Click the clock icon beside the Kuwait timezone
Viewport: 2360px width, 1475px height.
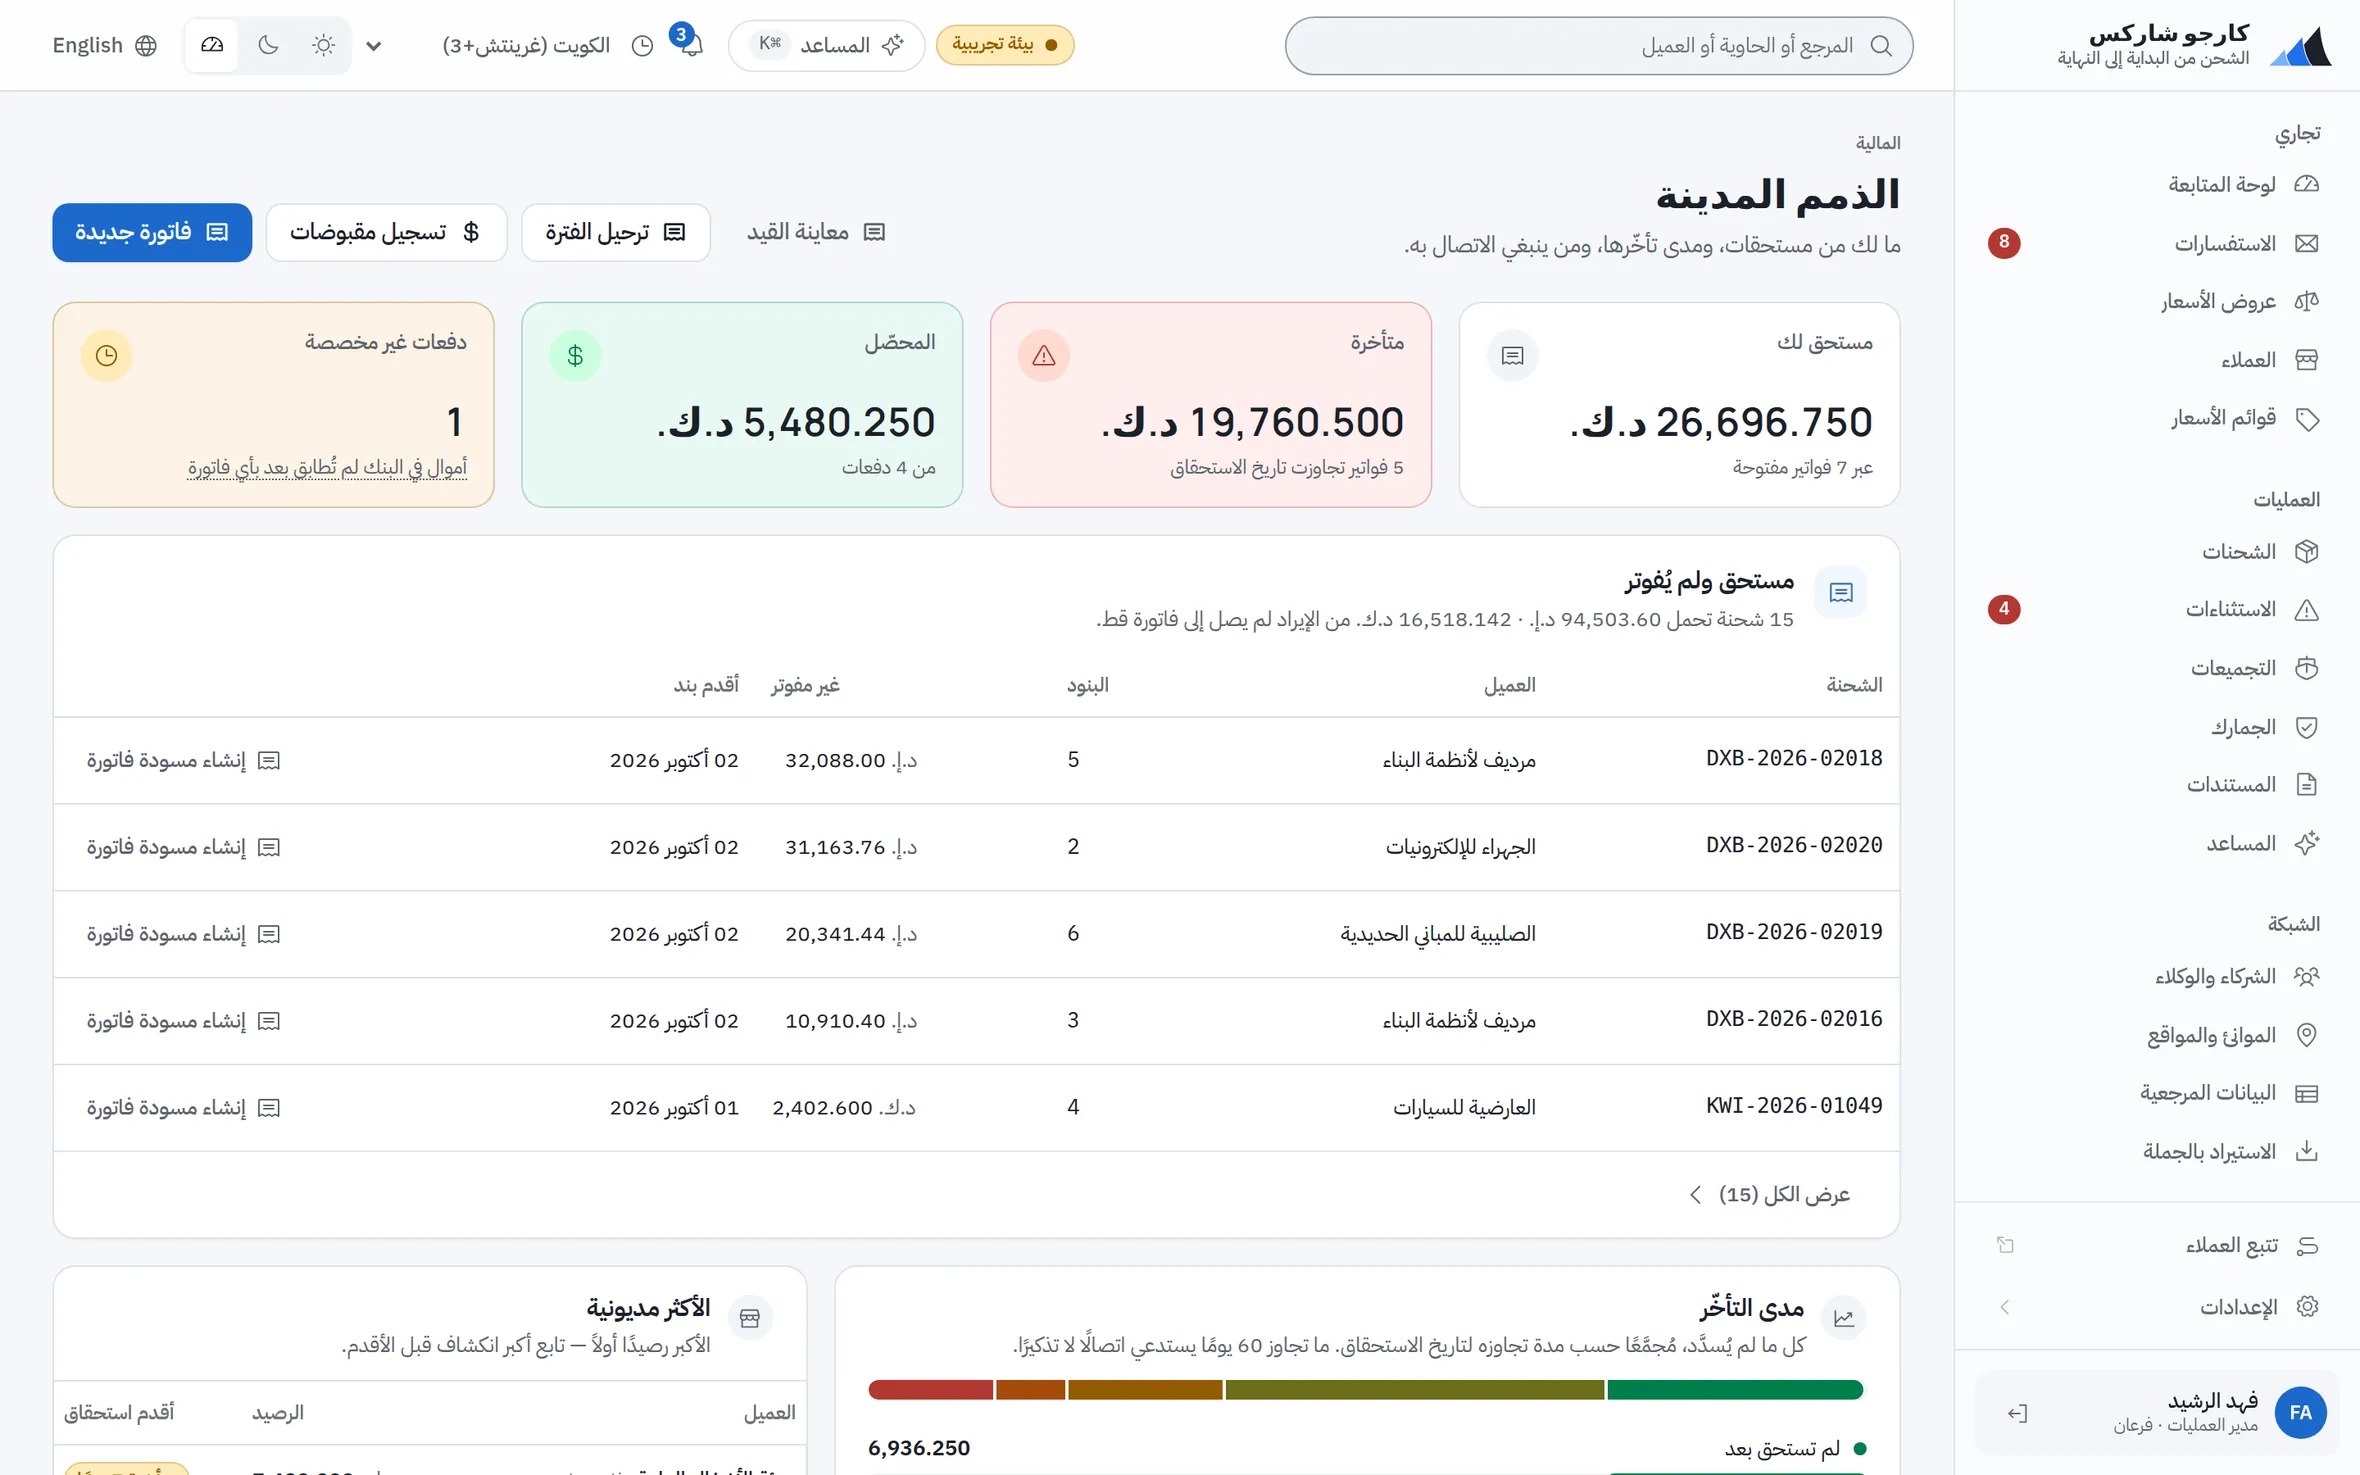(x=643, y=46)
